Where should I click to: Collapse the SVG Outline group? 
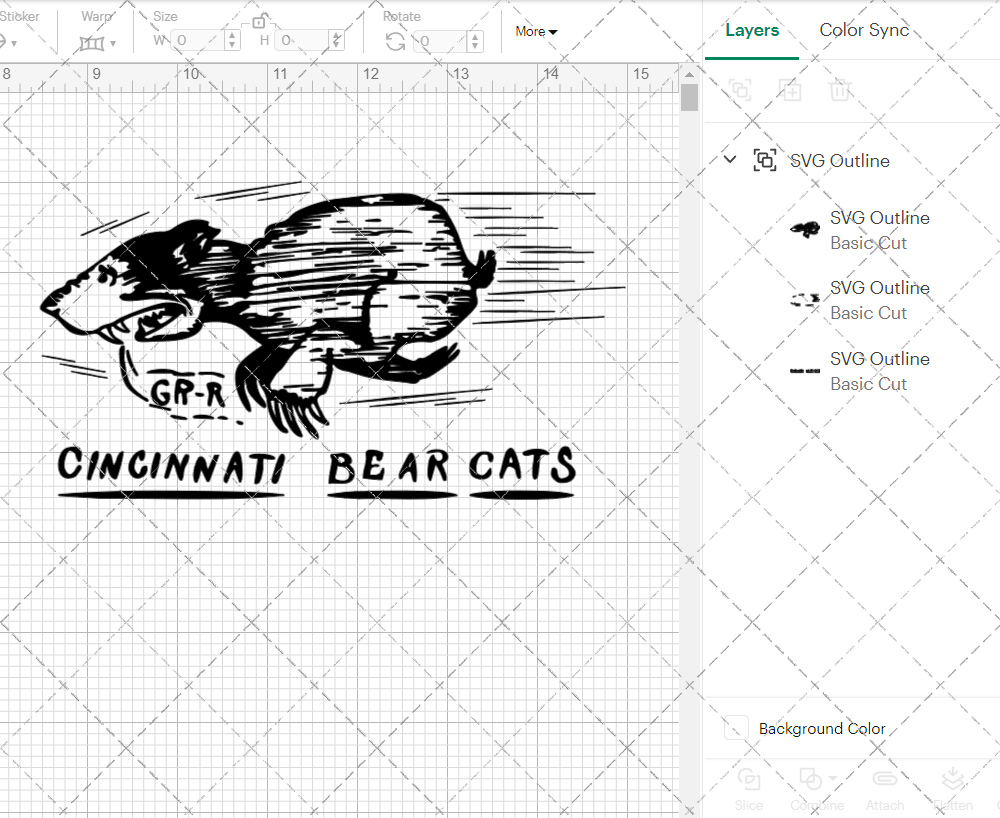tap(729, 159)
